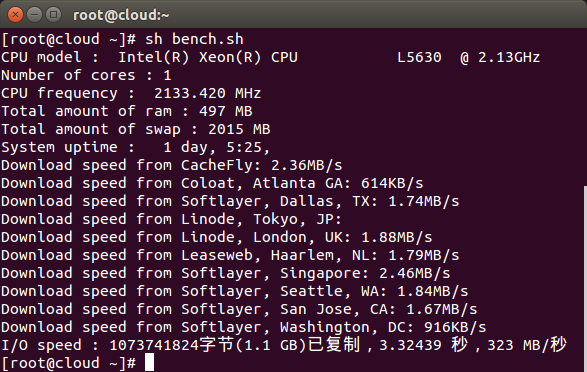This screenshot has height=372, width=587.
Task: Click the total ram 497 MB value
Action: tap(226, 111)
